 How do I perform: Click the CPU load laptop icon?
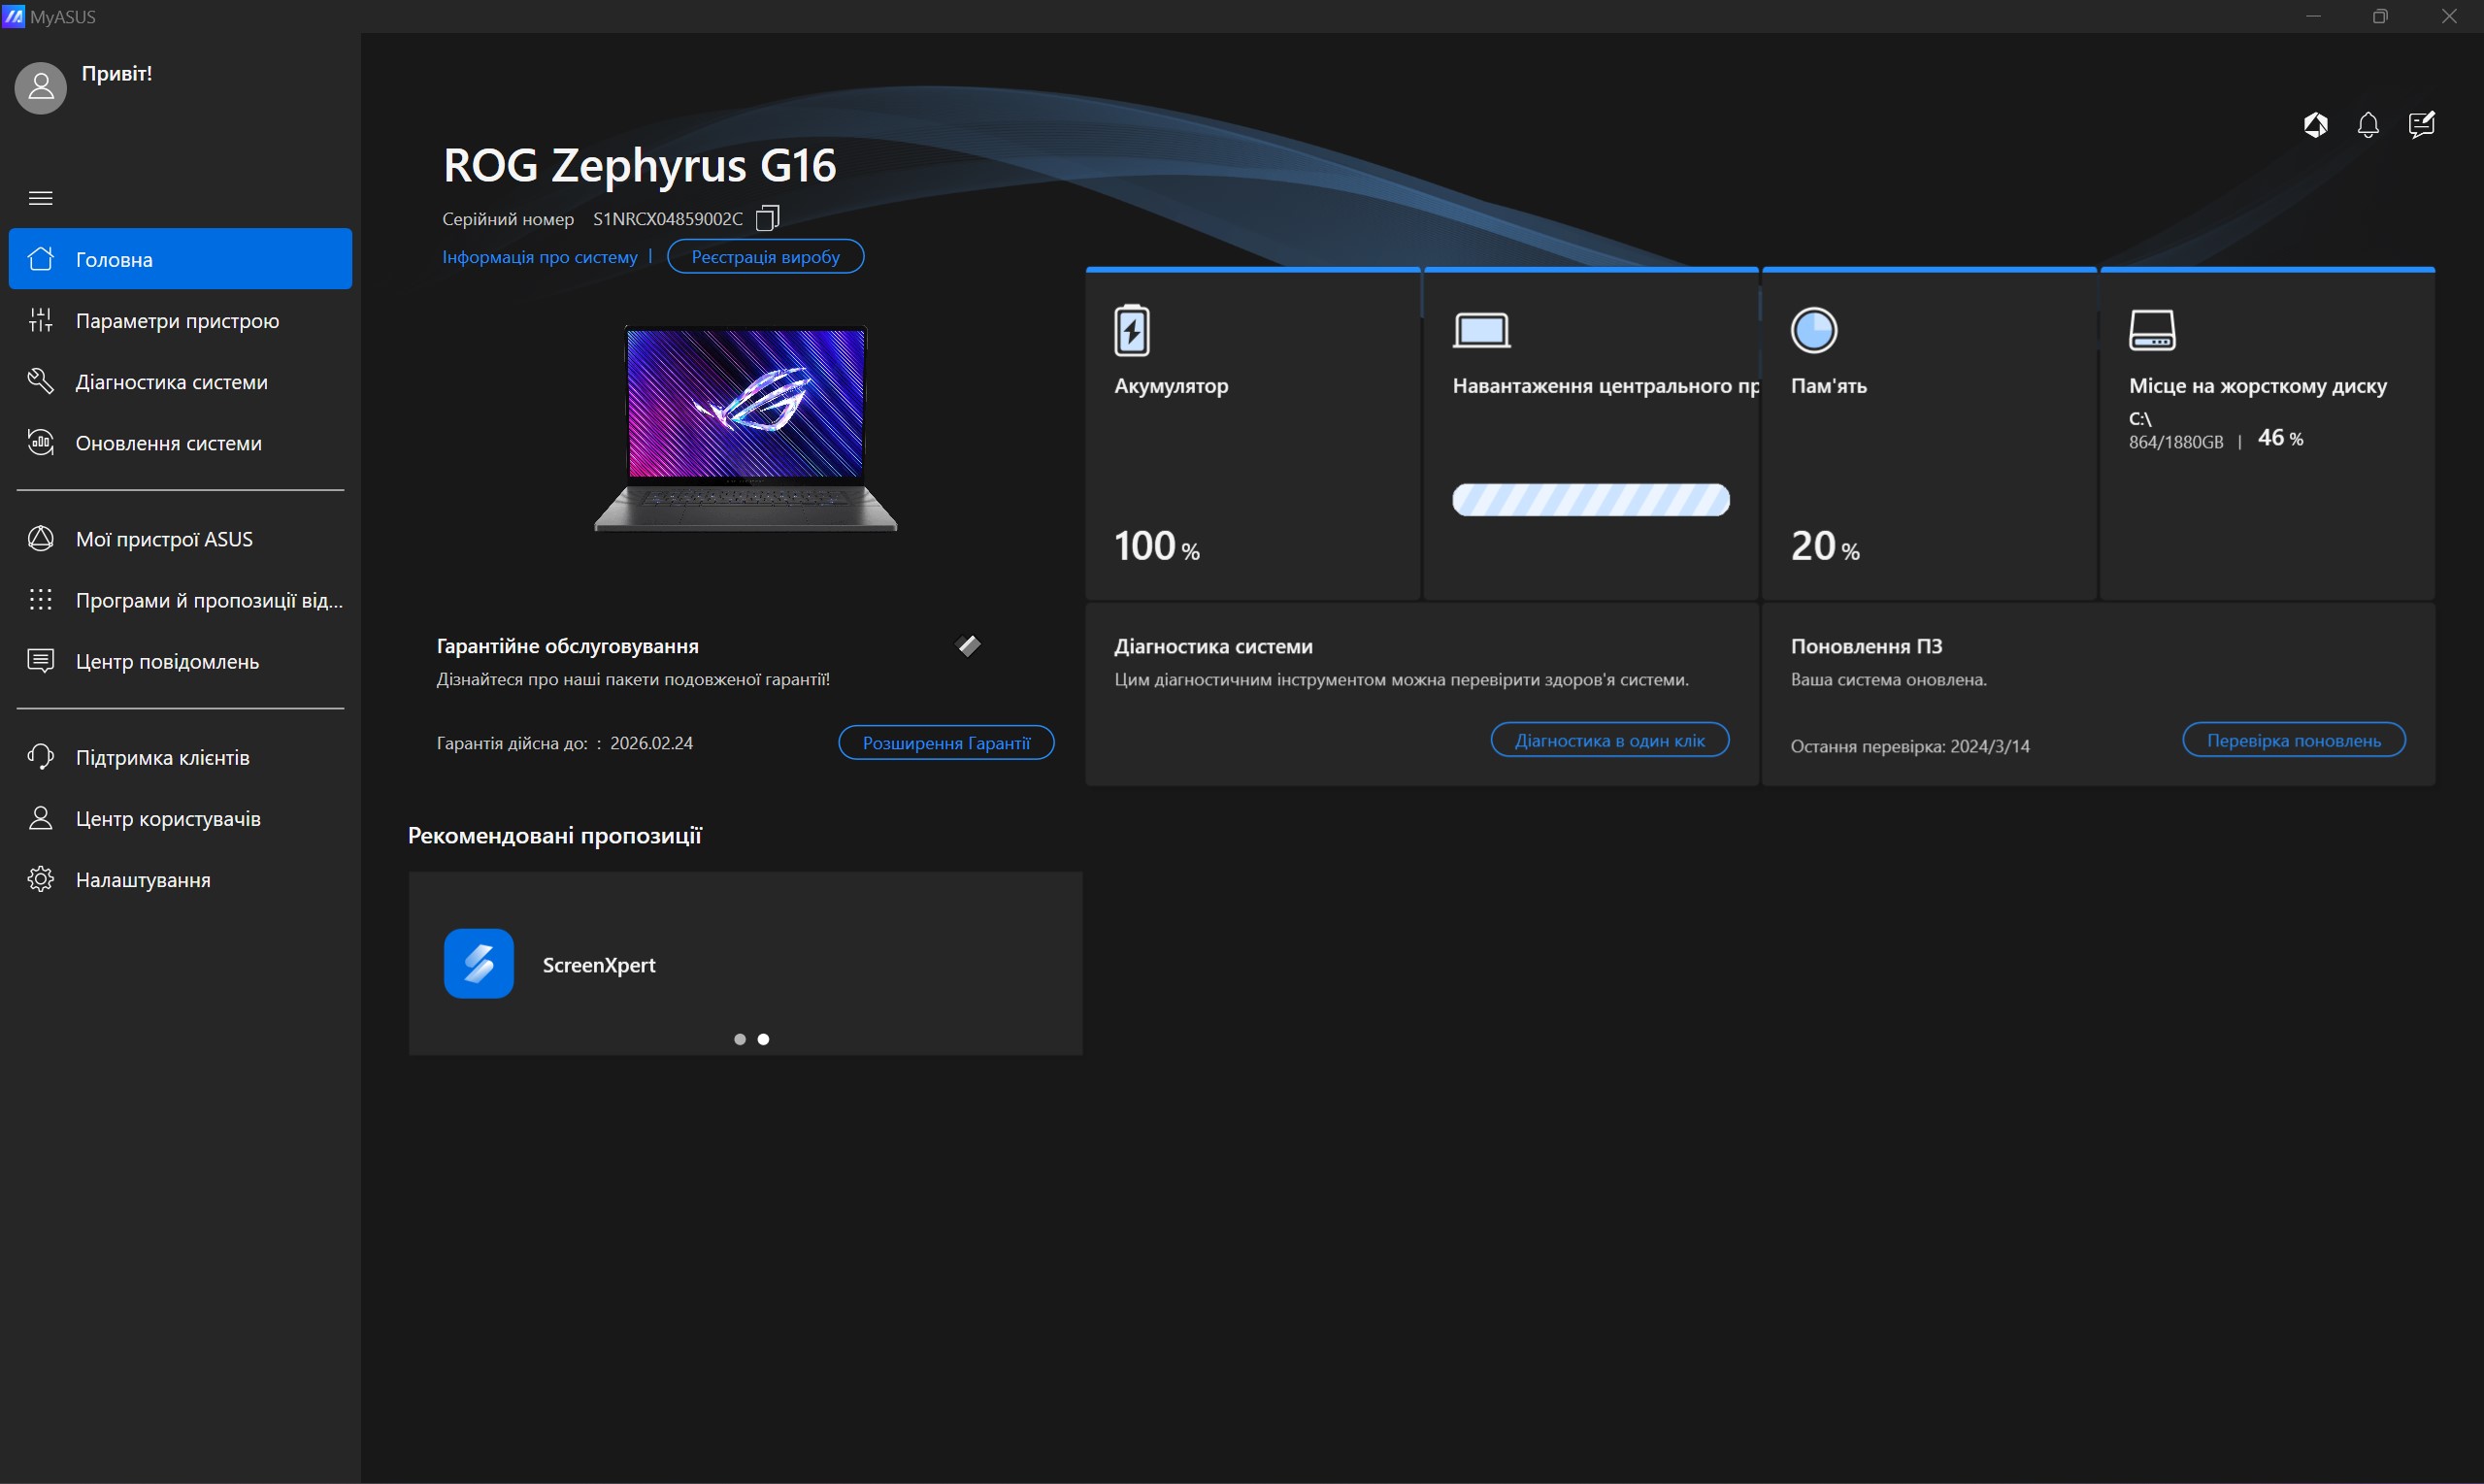coord(1481,330)
